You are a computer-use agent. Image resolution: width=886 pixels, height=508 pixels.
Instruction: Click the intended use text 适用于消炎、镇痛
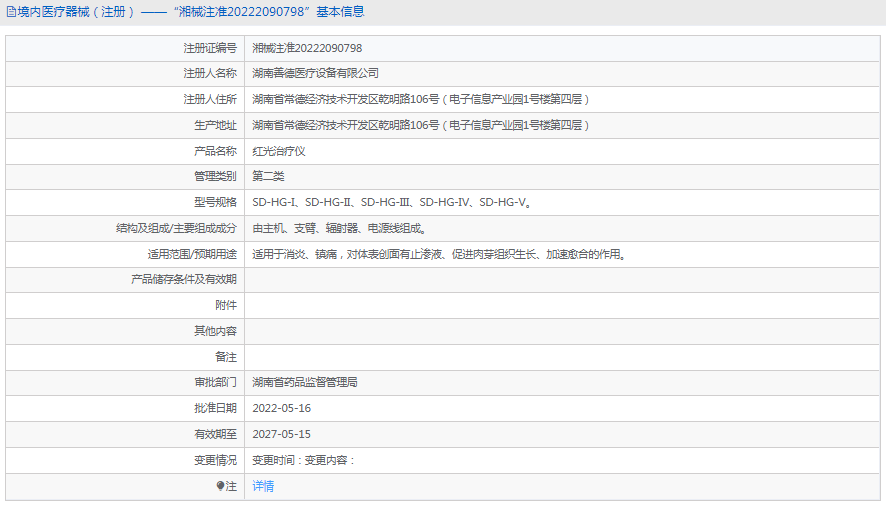click(294, 254)
